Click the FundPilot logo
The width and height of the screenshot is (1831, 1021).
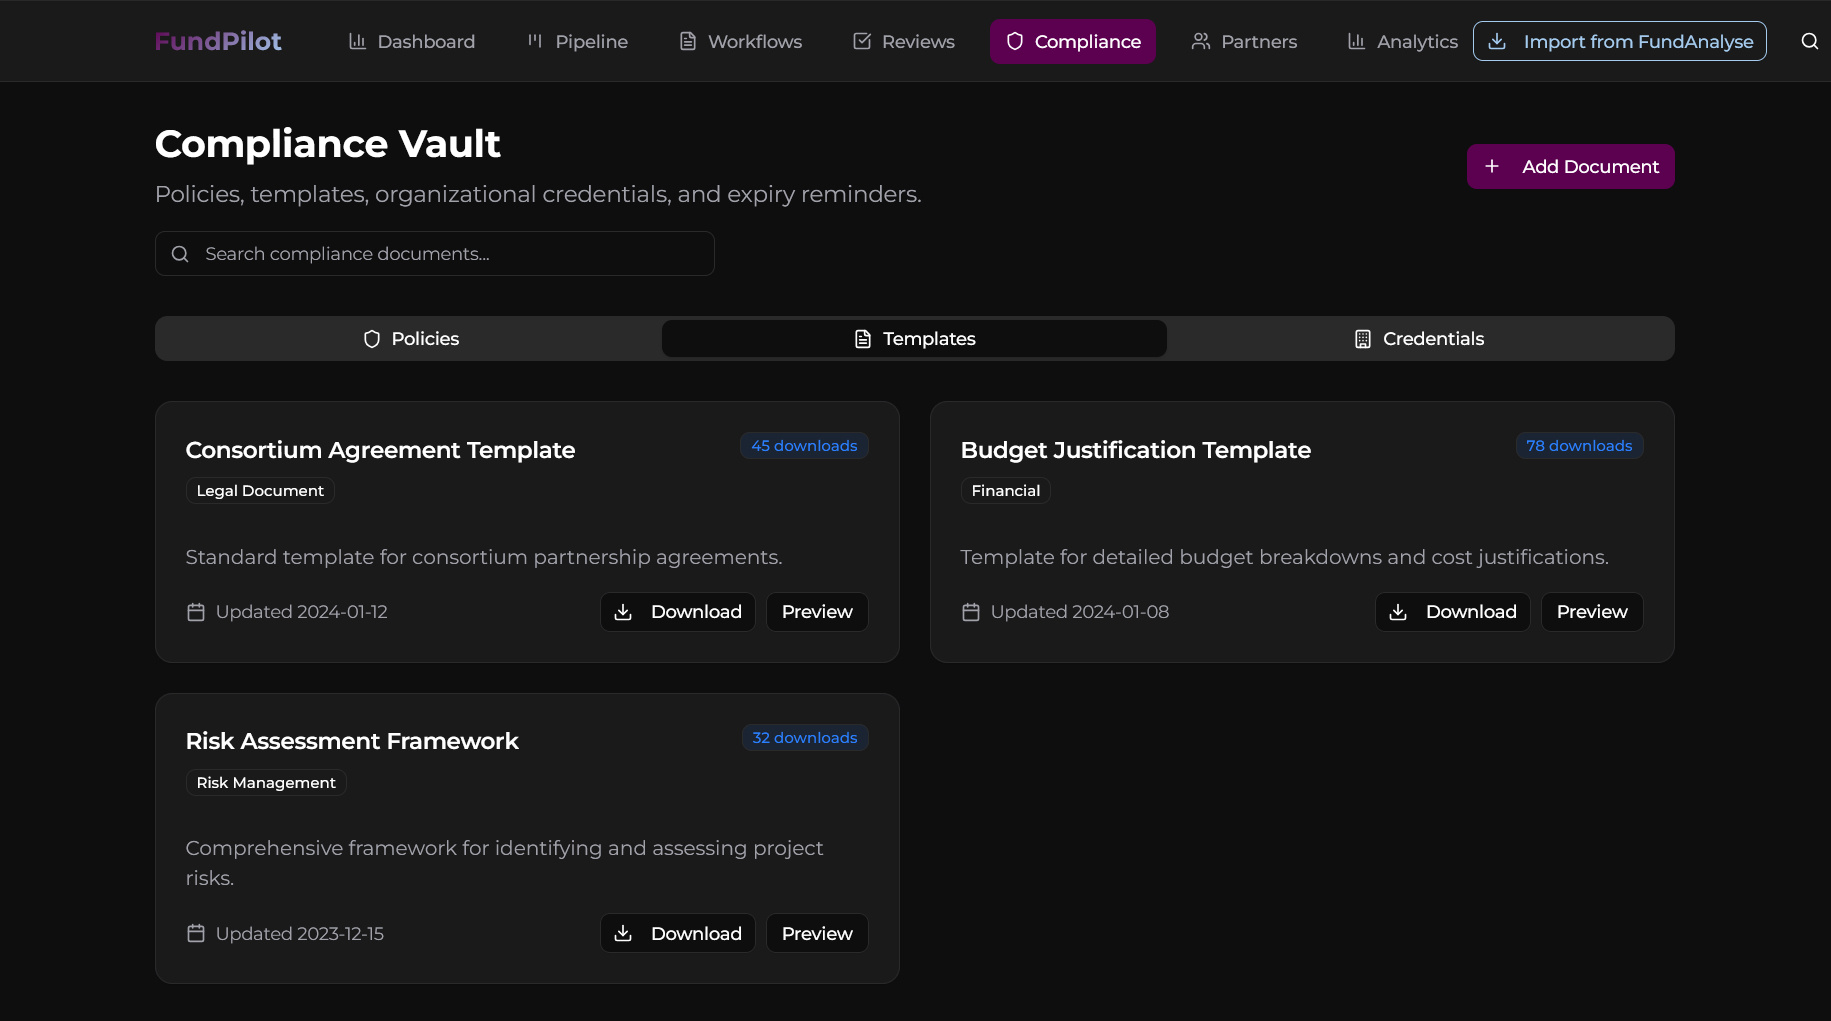point(218,41)
